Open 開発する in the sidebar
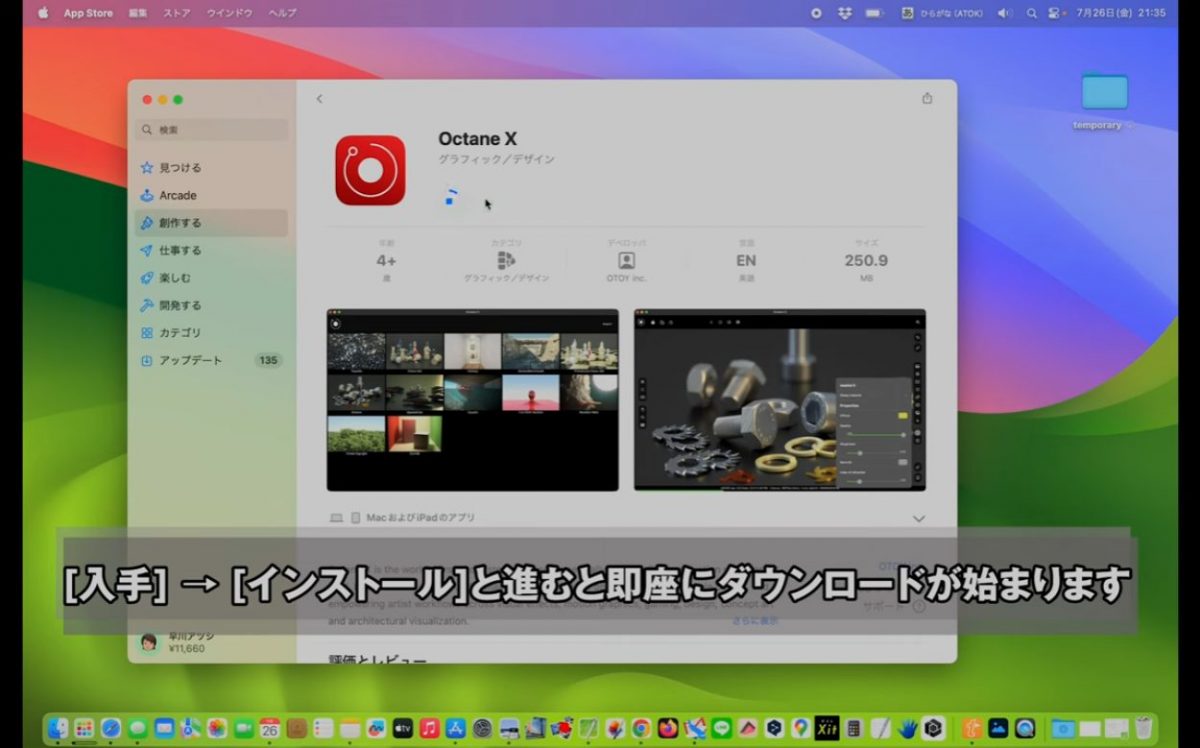The width and height of the screenshot is (1200, 748). 212,305
